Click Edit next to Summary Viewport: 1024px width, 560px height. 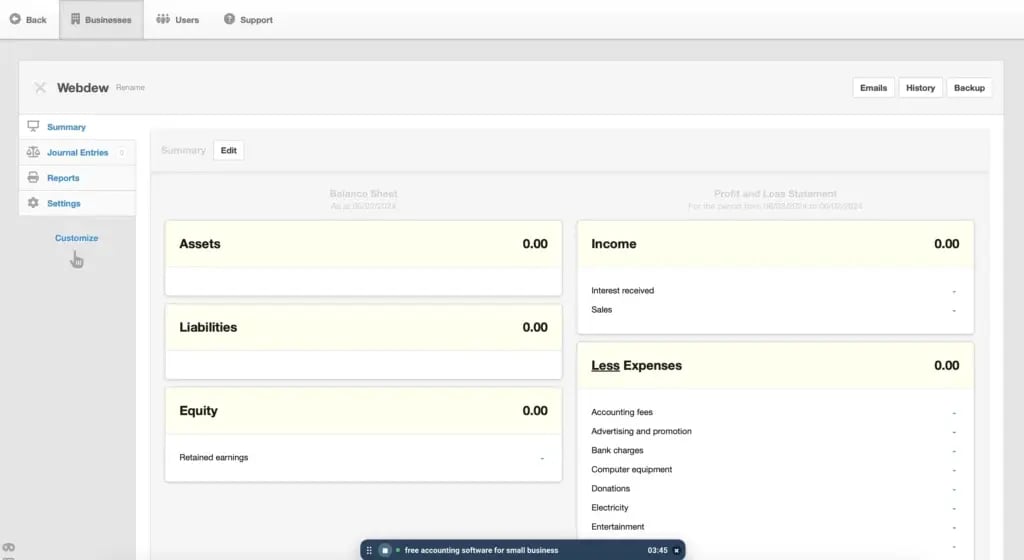pos(228,150)
